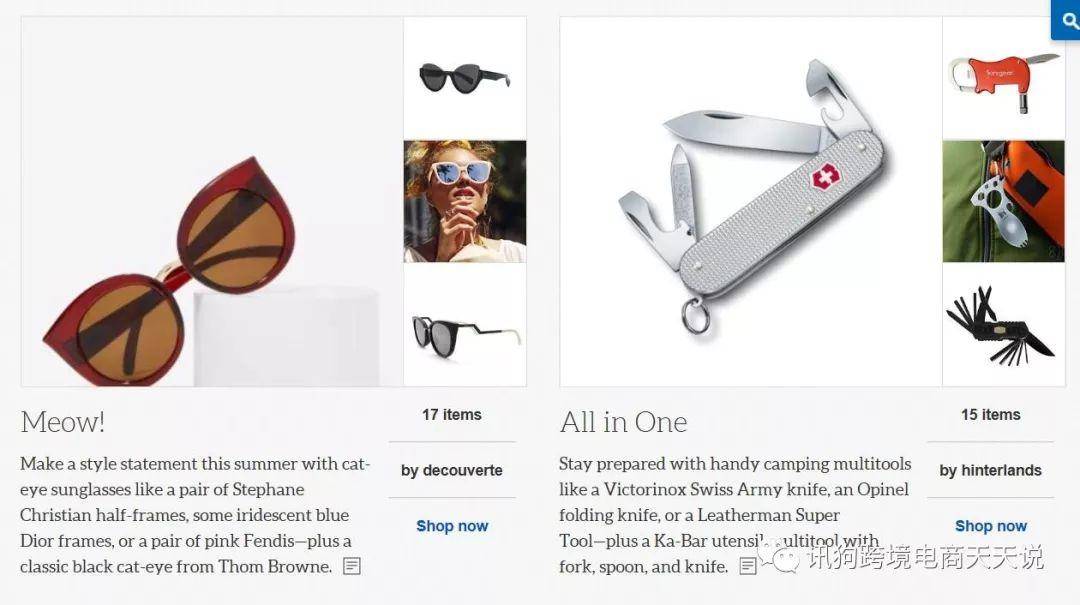This screenshot has width=1080, height=605.
Task: Open the black bike multitool thumbnail
Action: tap(1004, 325)
